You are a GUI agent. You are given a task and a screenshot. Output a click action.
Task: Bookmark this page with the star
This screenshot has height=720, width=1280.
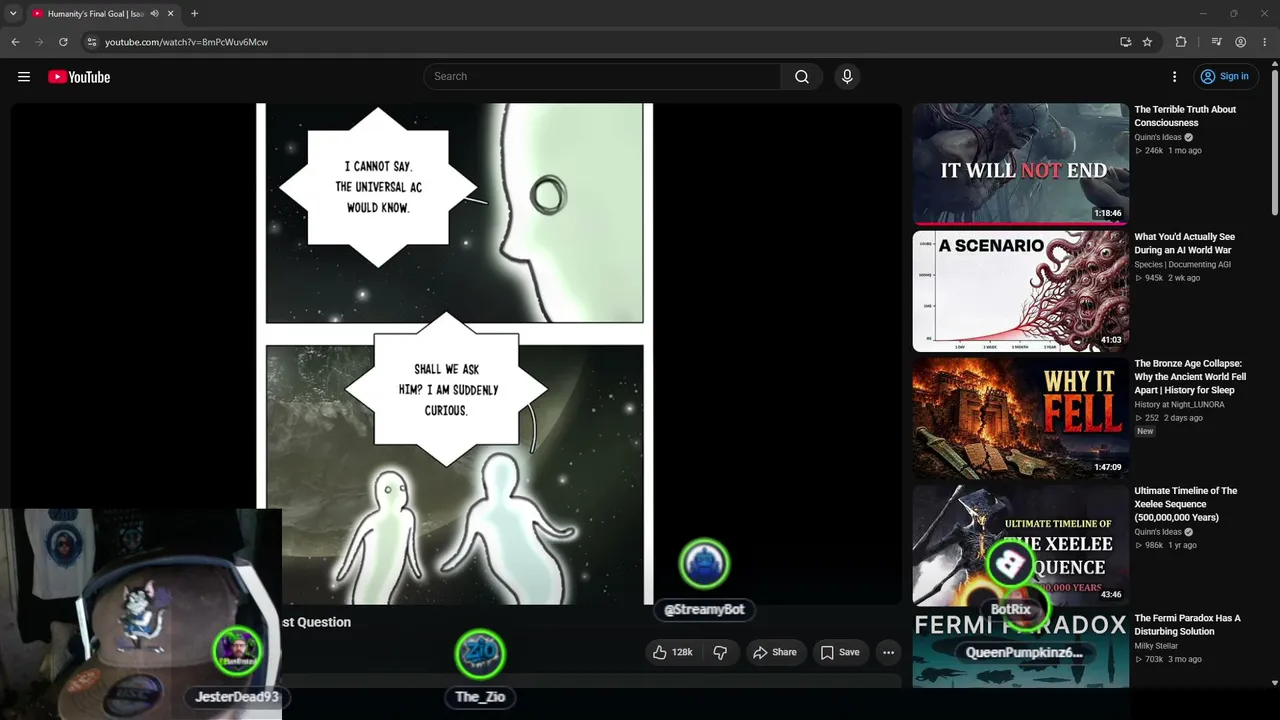1148,42
